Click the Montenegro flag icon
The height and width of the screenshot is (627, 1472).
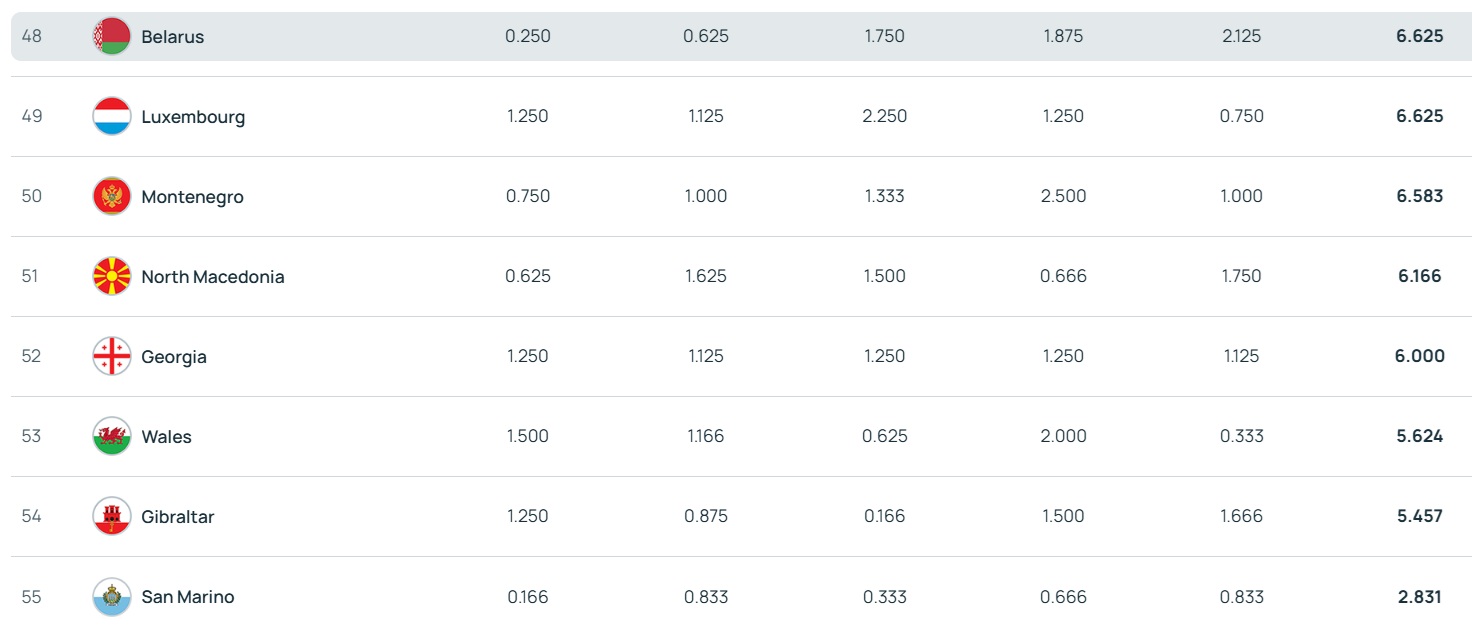click(x=111, y=196)
